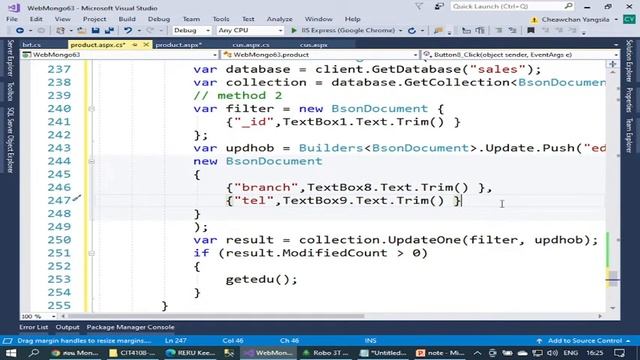Screen dimensions: 640x360
Task: Open the File menu
Action: coord(12,19)
